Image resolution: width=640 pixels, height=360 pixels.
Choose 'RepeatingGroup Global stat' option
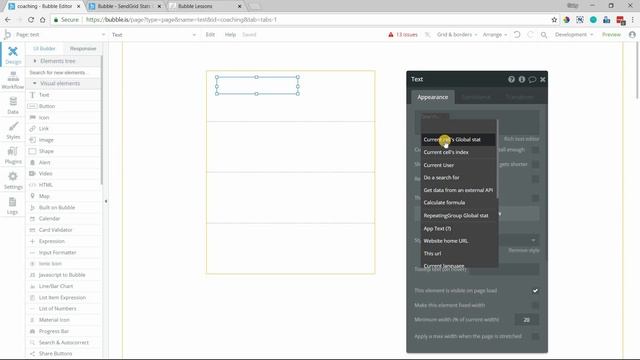[459, 216]
